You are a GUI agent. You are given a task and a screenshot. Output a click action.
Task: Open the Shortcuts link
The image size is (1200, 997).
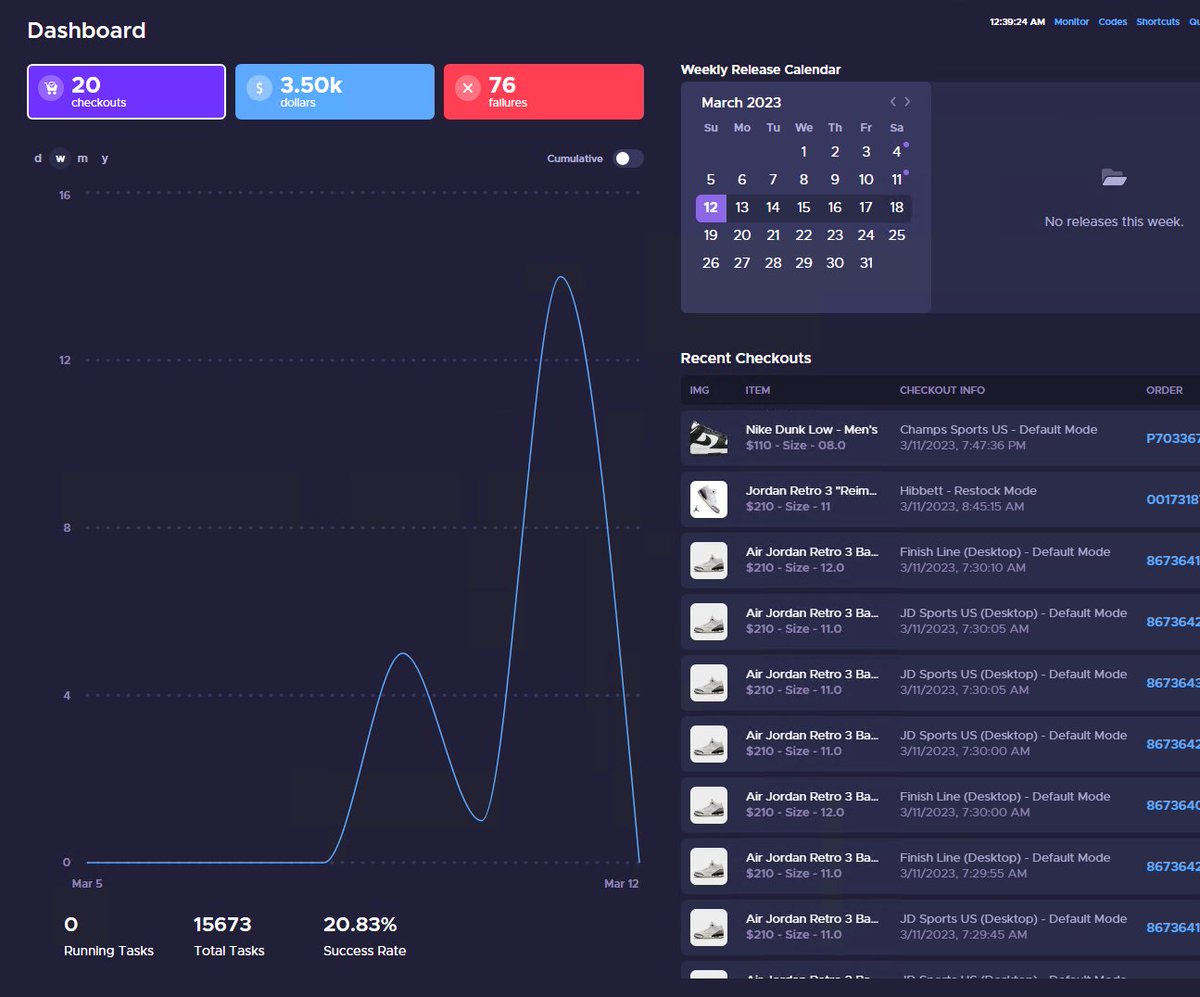(x=1158, y=22)
